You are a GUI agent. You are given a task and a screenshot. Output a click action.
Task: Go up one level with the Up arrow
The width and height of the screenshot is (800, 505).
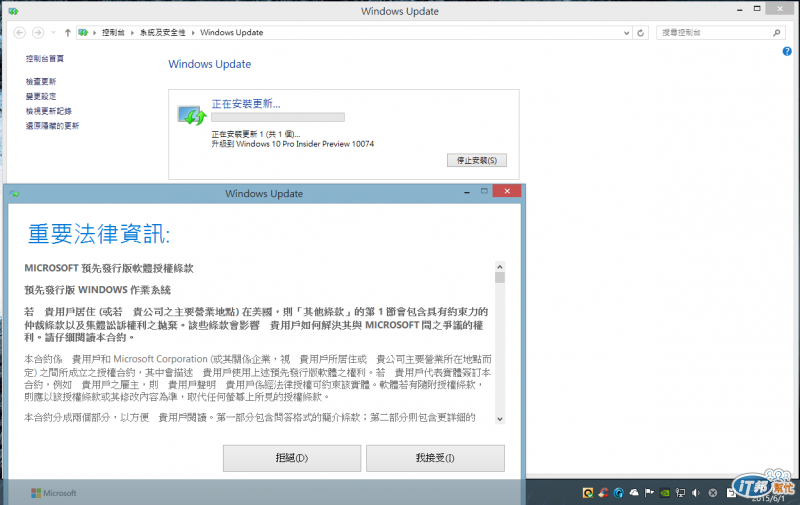click(x=67, y=33)
